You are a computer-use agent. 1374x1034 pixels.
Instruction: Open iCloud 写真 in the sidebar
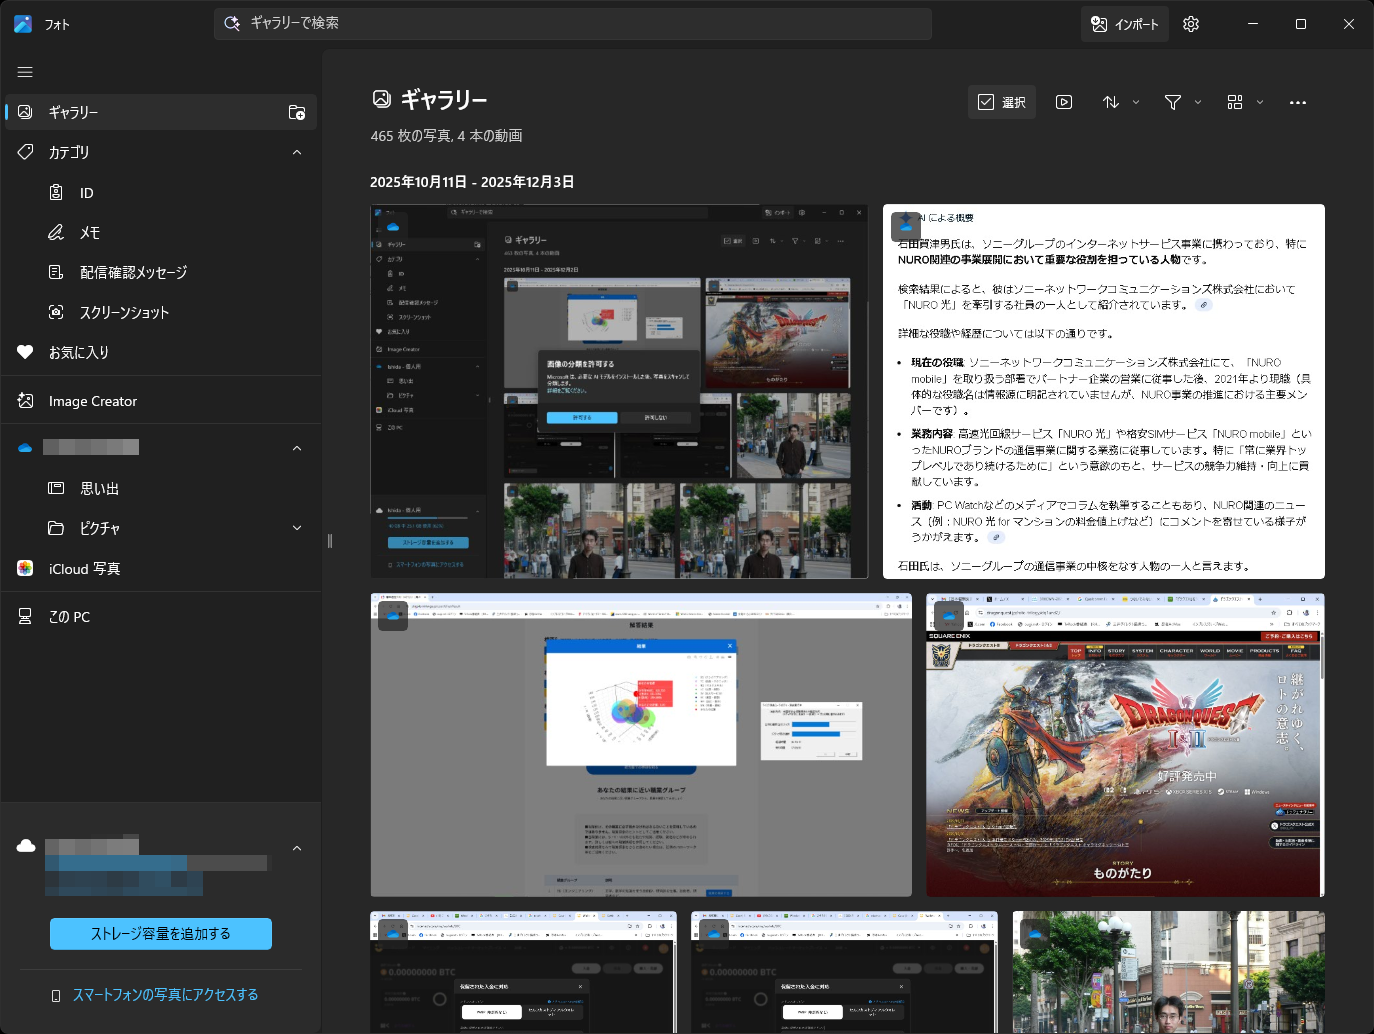(84, 568)
